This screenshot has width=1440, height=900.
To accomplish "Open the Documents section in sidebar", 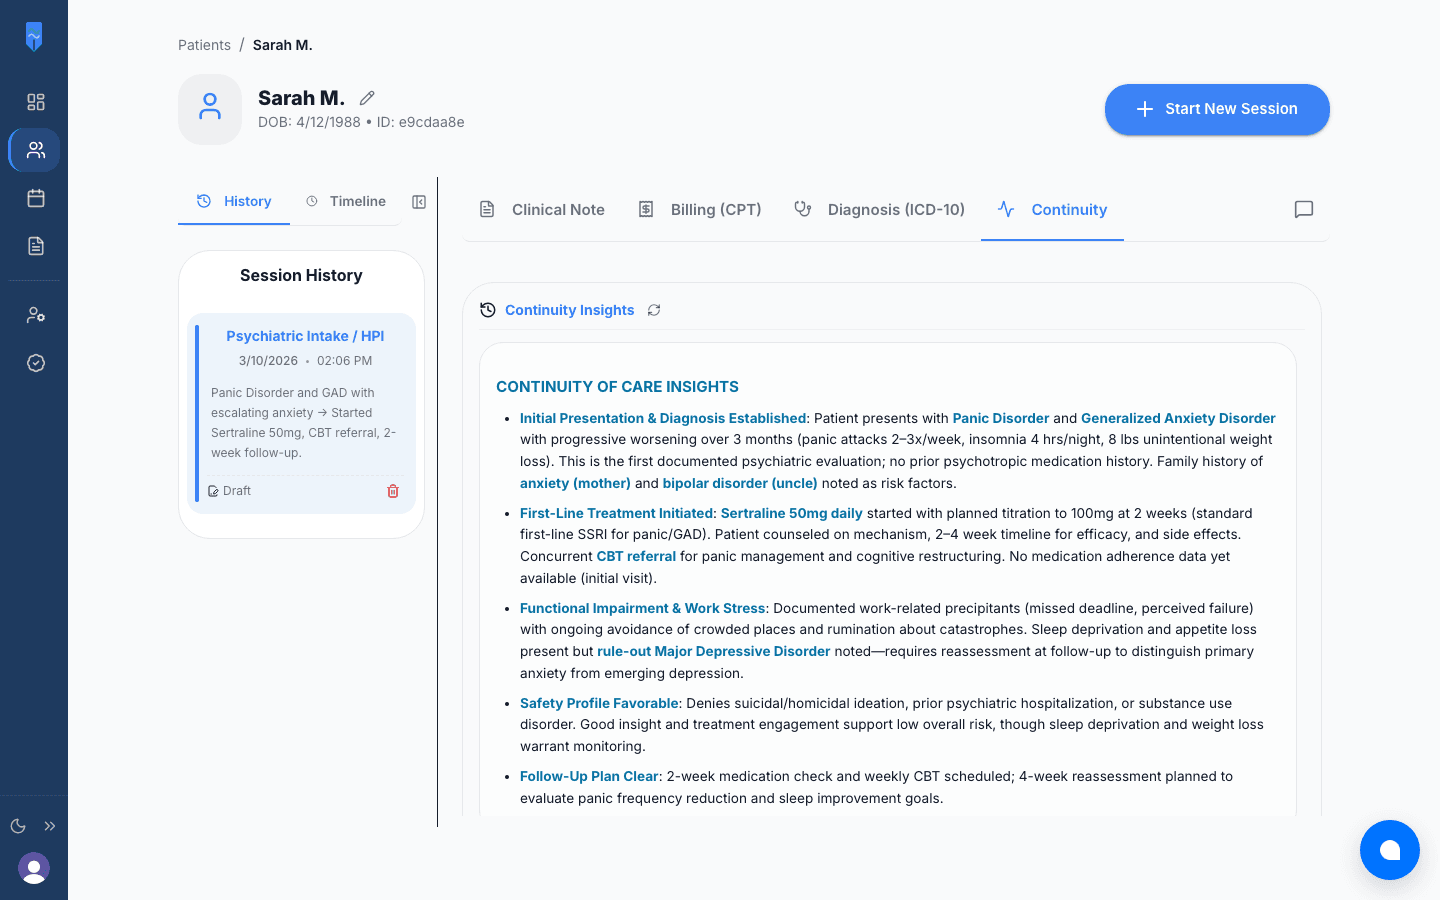I will pos(35,246).
